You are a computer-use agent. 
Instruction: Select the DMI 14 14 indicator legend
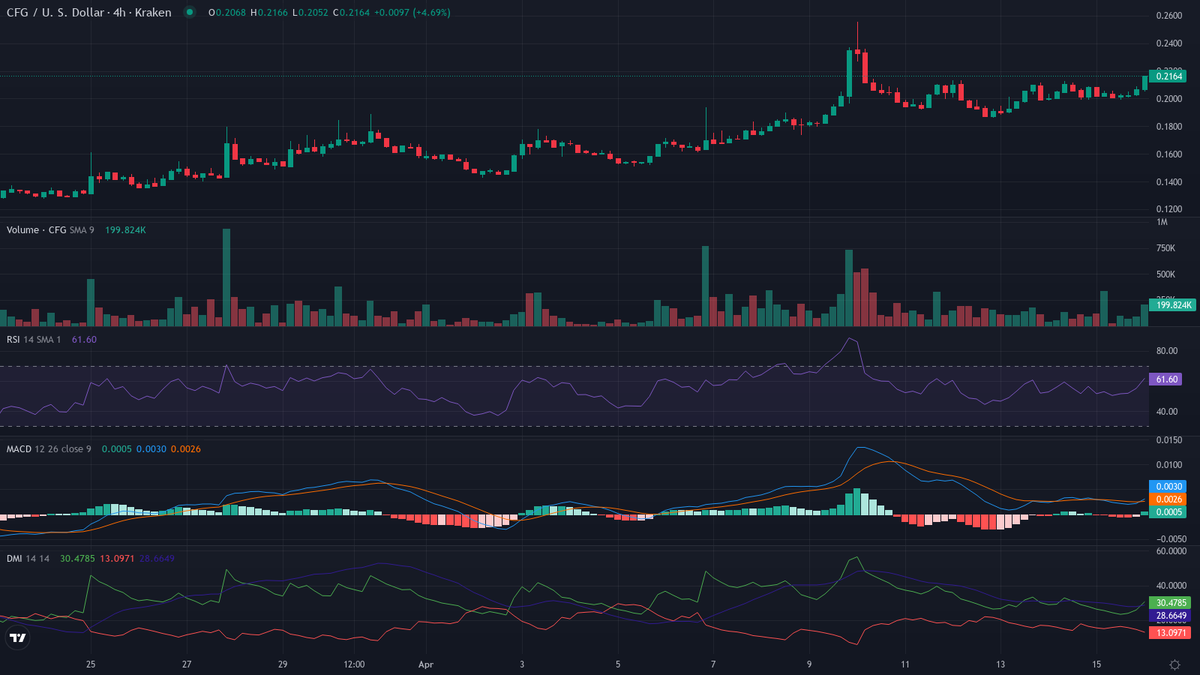pyautogui.click(x=29, y=558)
